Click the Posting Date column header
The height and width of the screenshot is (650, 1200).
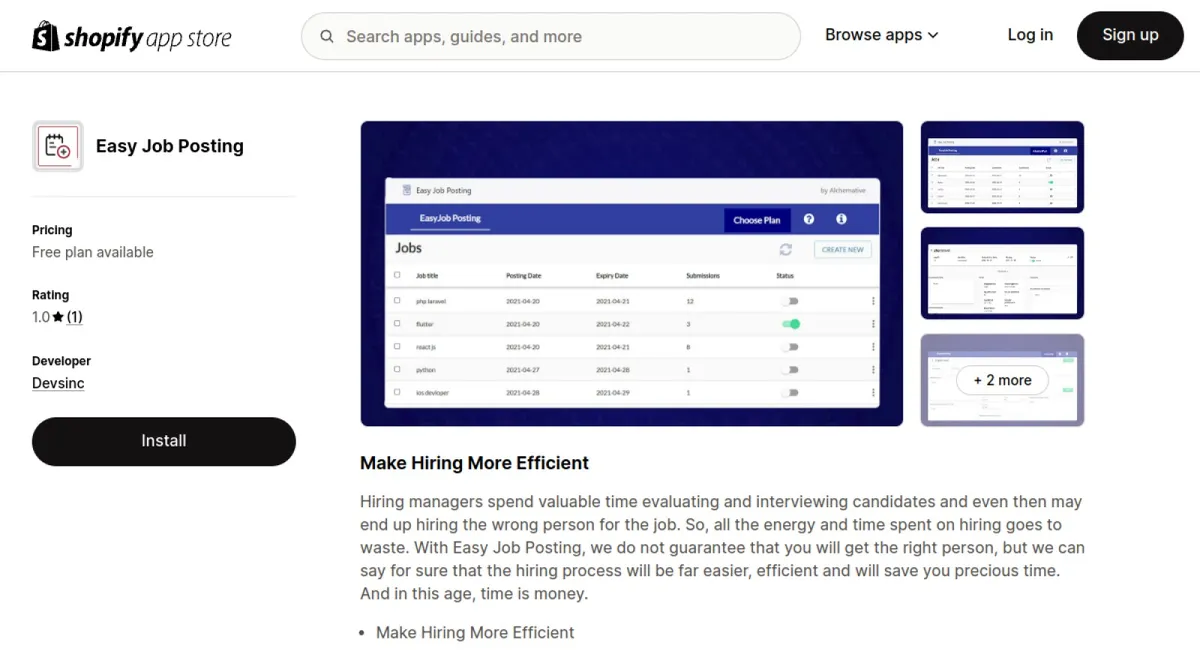523,275
